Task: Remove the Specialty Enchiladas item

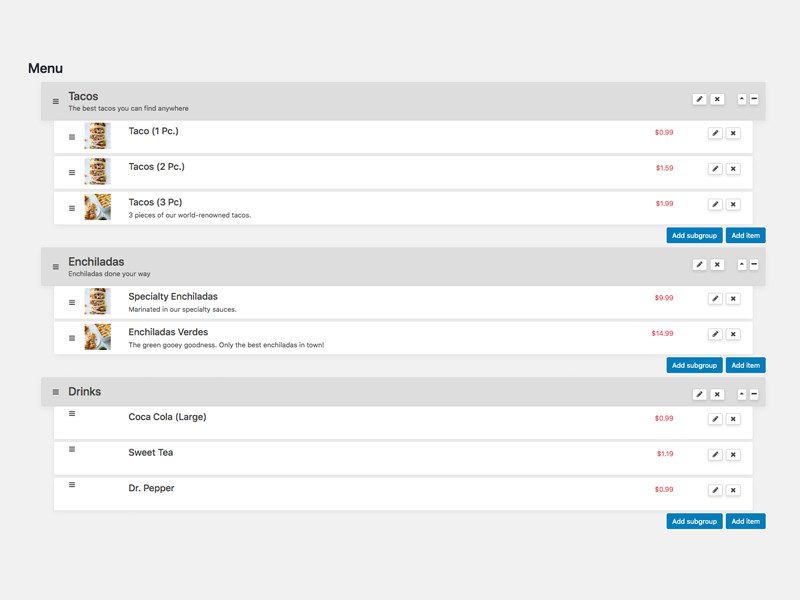Action: (733, 299)
